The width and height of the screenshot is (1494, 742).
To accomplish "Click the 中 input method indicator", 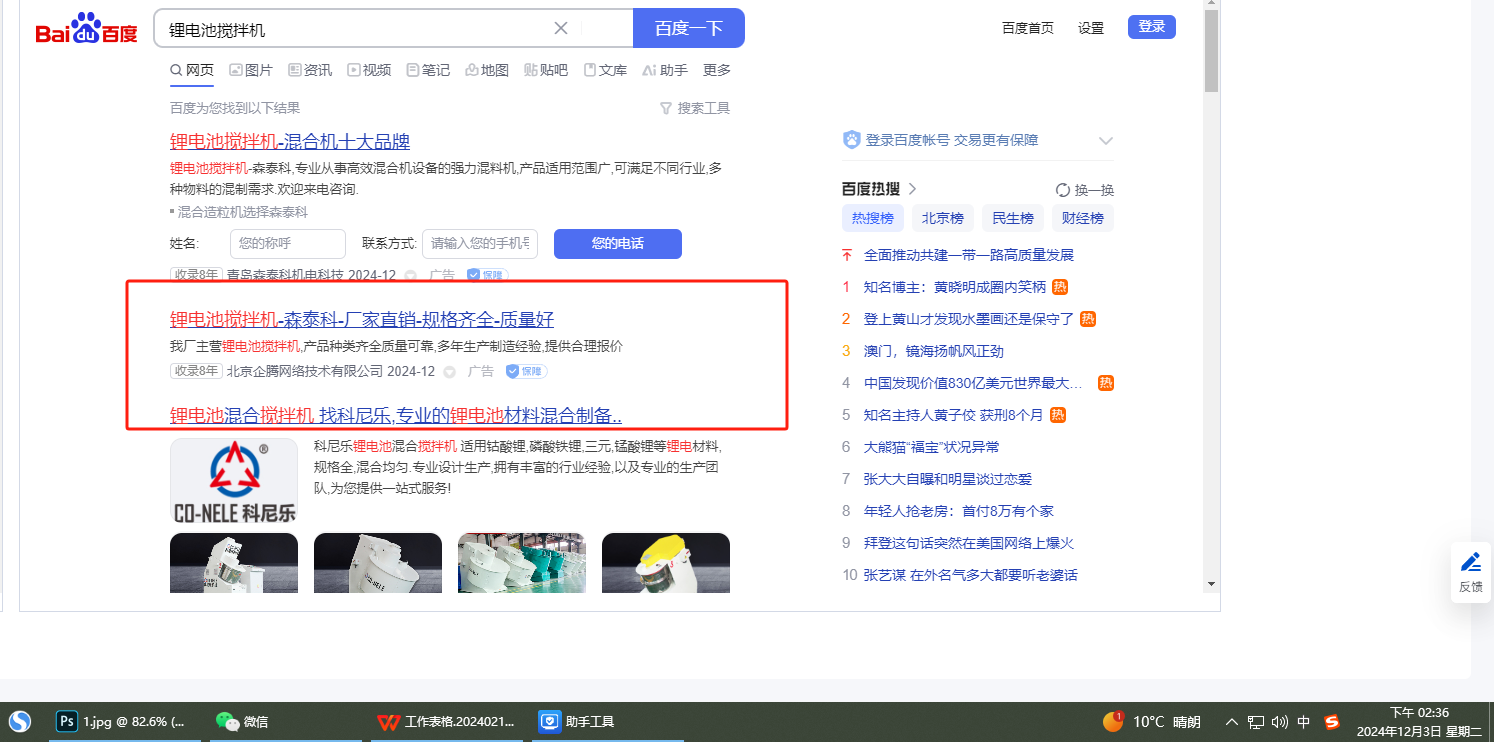I will pyautogui.click(x=1304, y=722).
